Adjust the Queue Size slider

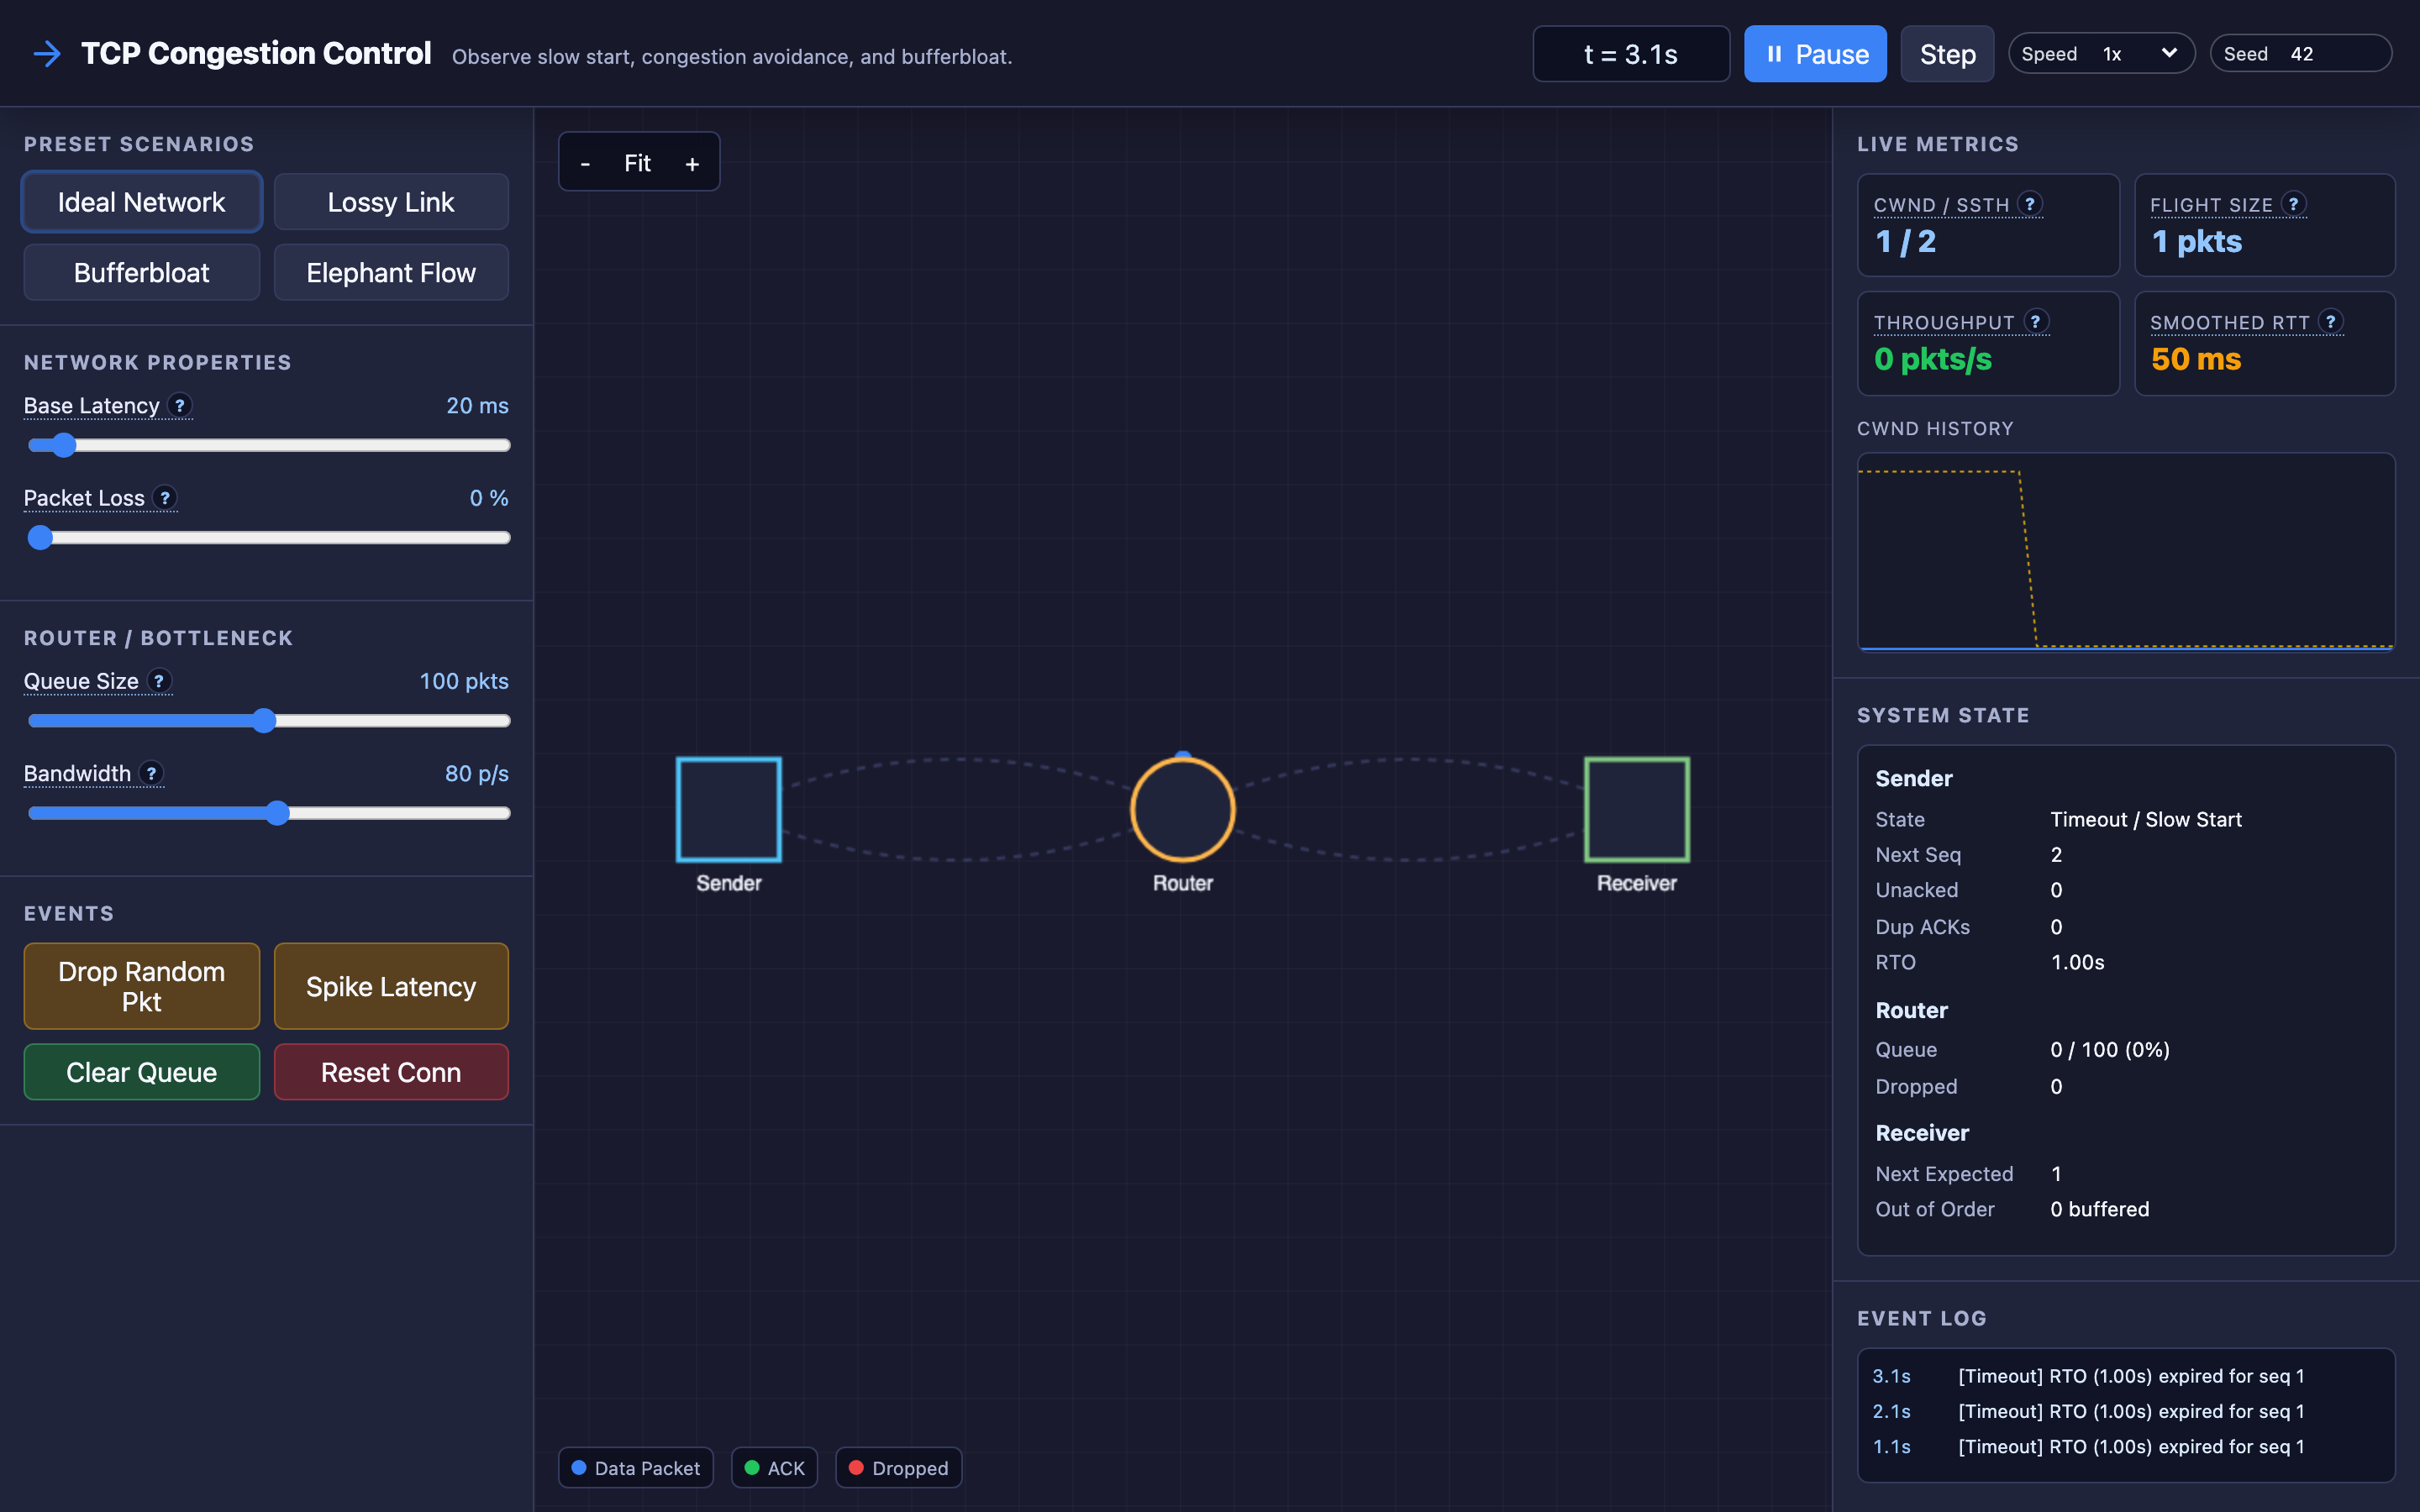click(269, 720)
